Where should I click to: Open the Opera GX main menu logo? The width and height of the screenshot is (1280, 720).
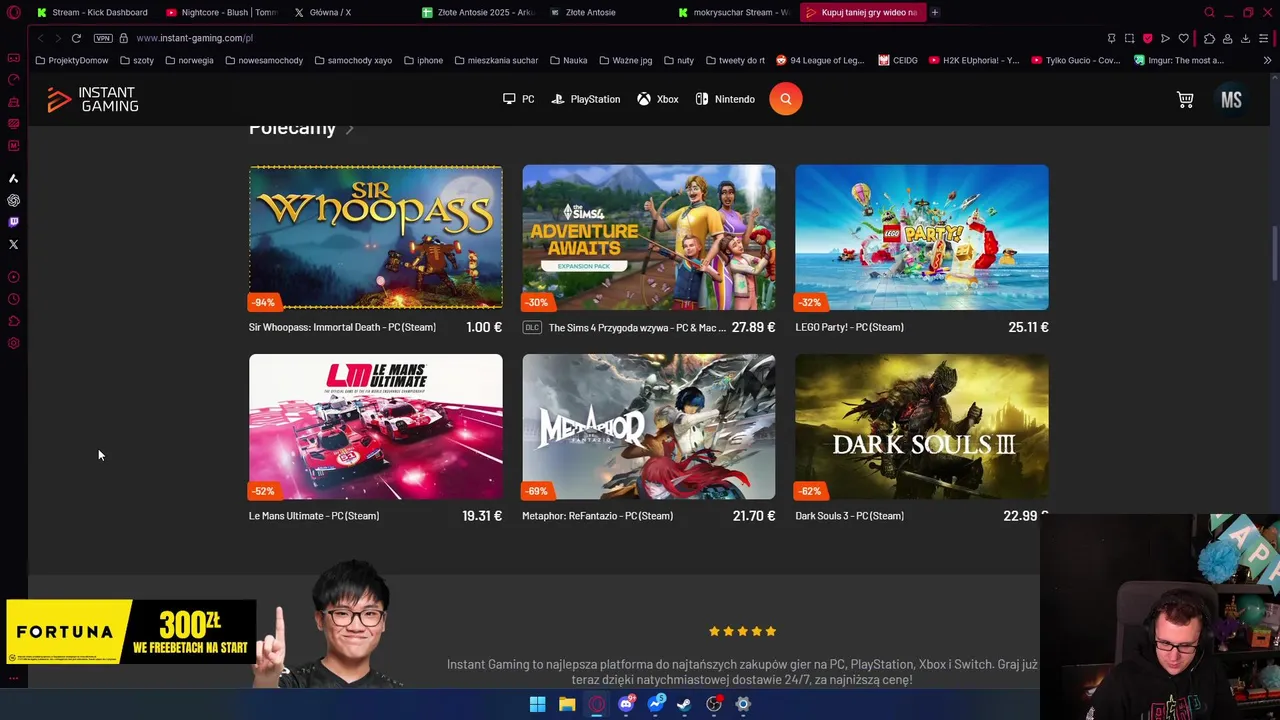click(14, 12)
